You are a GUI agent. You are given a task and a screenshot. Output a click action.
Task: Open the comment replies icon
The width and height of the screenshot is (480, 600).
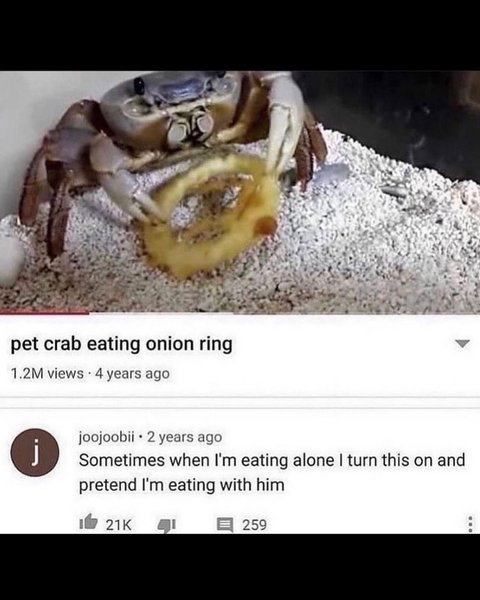pos(225,525)
